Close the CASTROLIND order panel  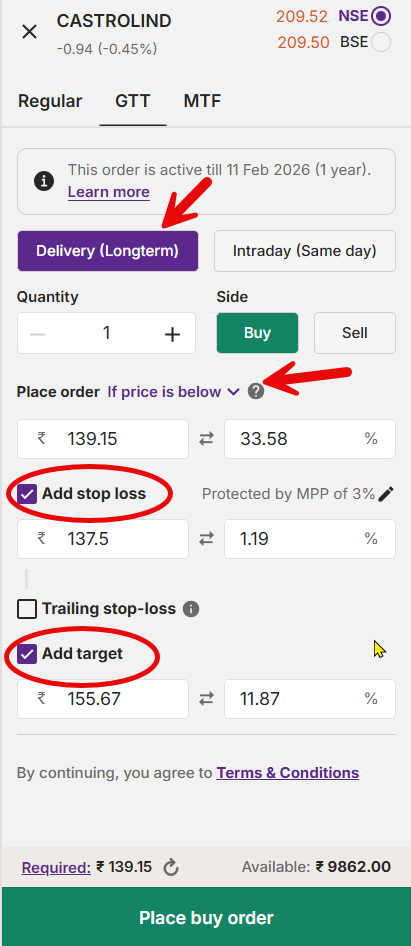[29, 32]
